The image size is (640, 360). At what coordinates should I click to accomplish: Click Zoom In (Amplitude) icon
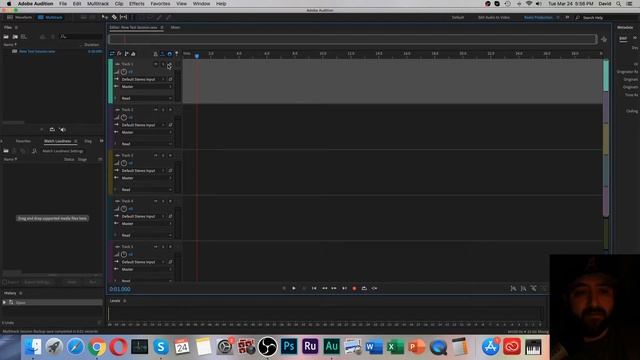513,289
